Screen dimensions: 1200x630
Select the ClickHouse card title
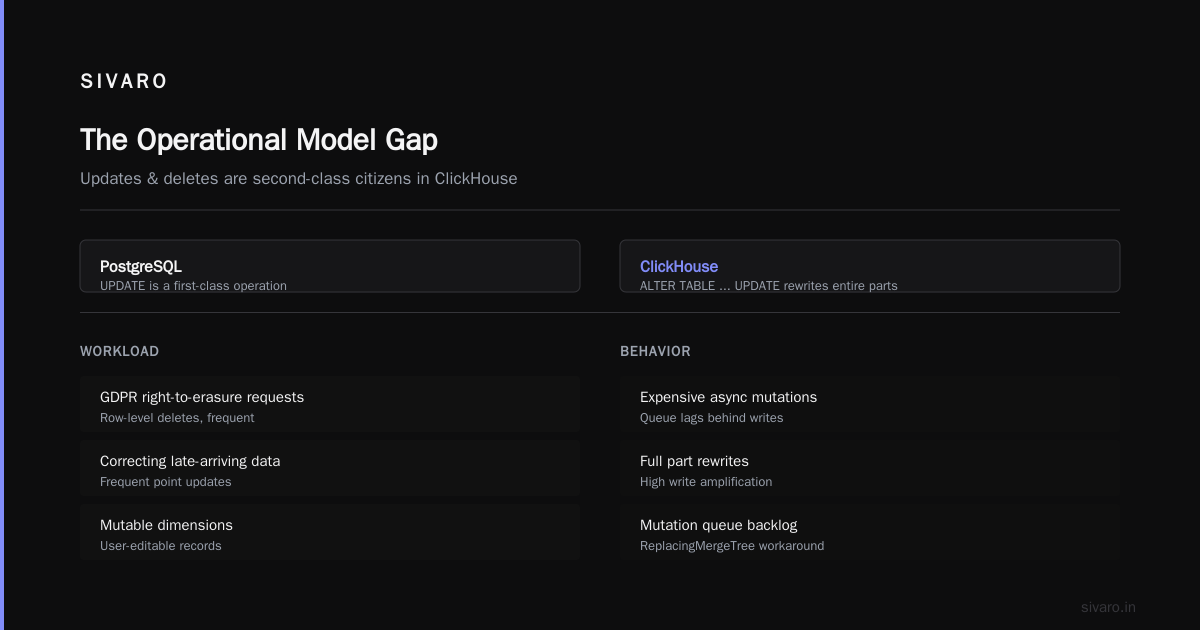pos(679,266)
